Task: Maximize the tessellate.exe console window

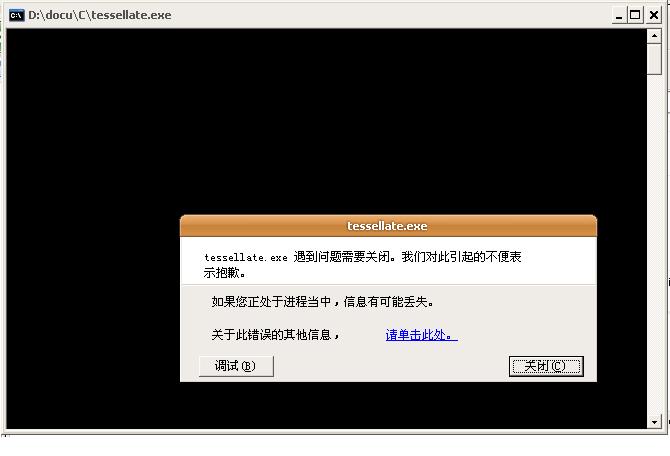Action: point(635,16)
